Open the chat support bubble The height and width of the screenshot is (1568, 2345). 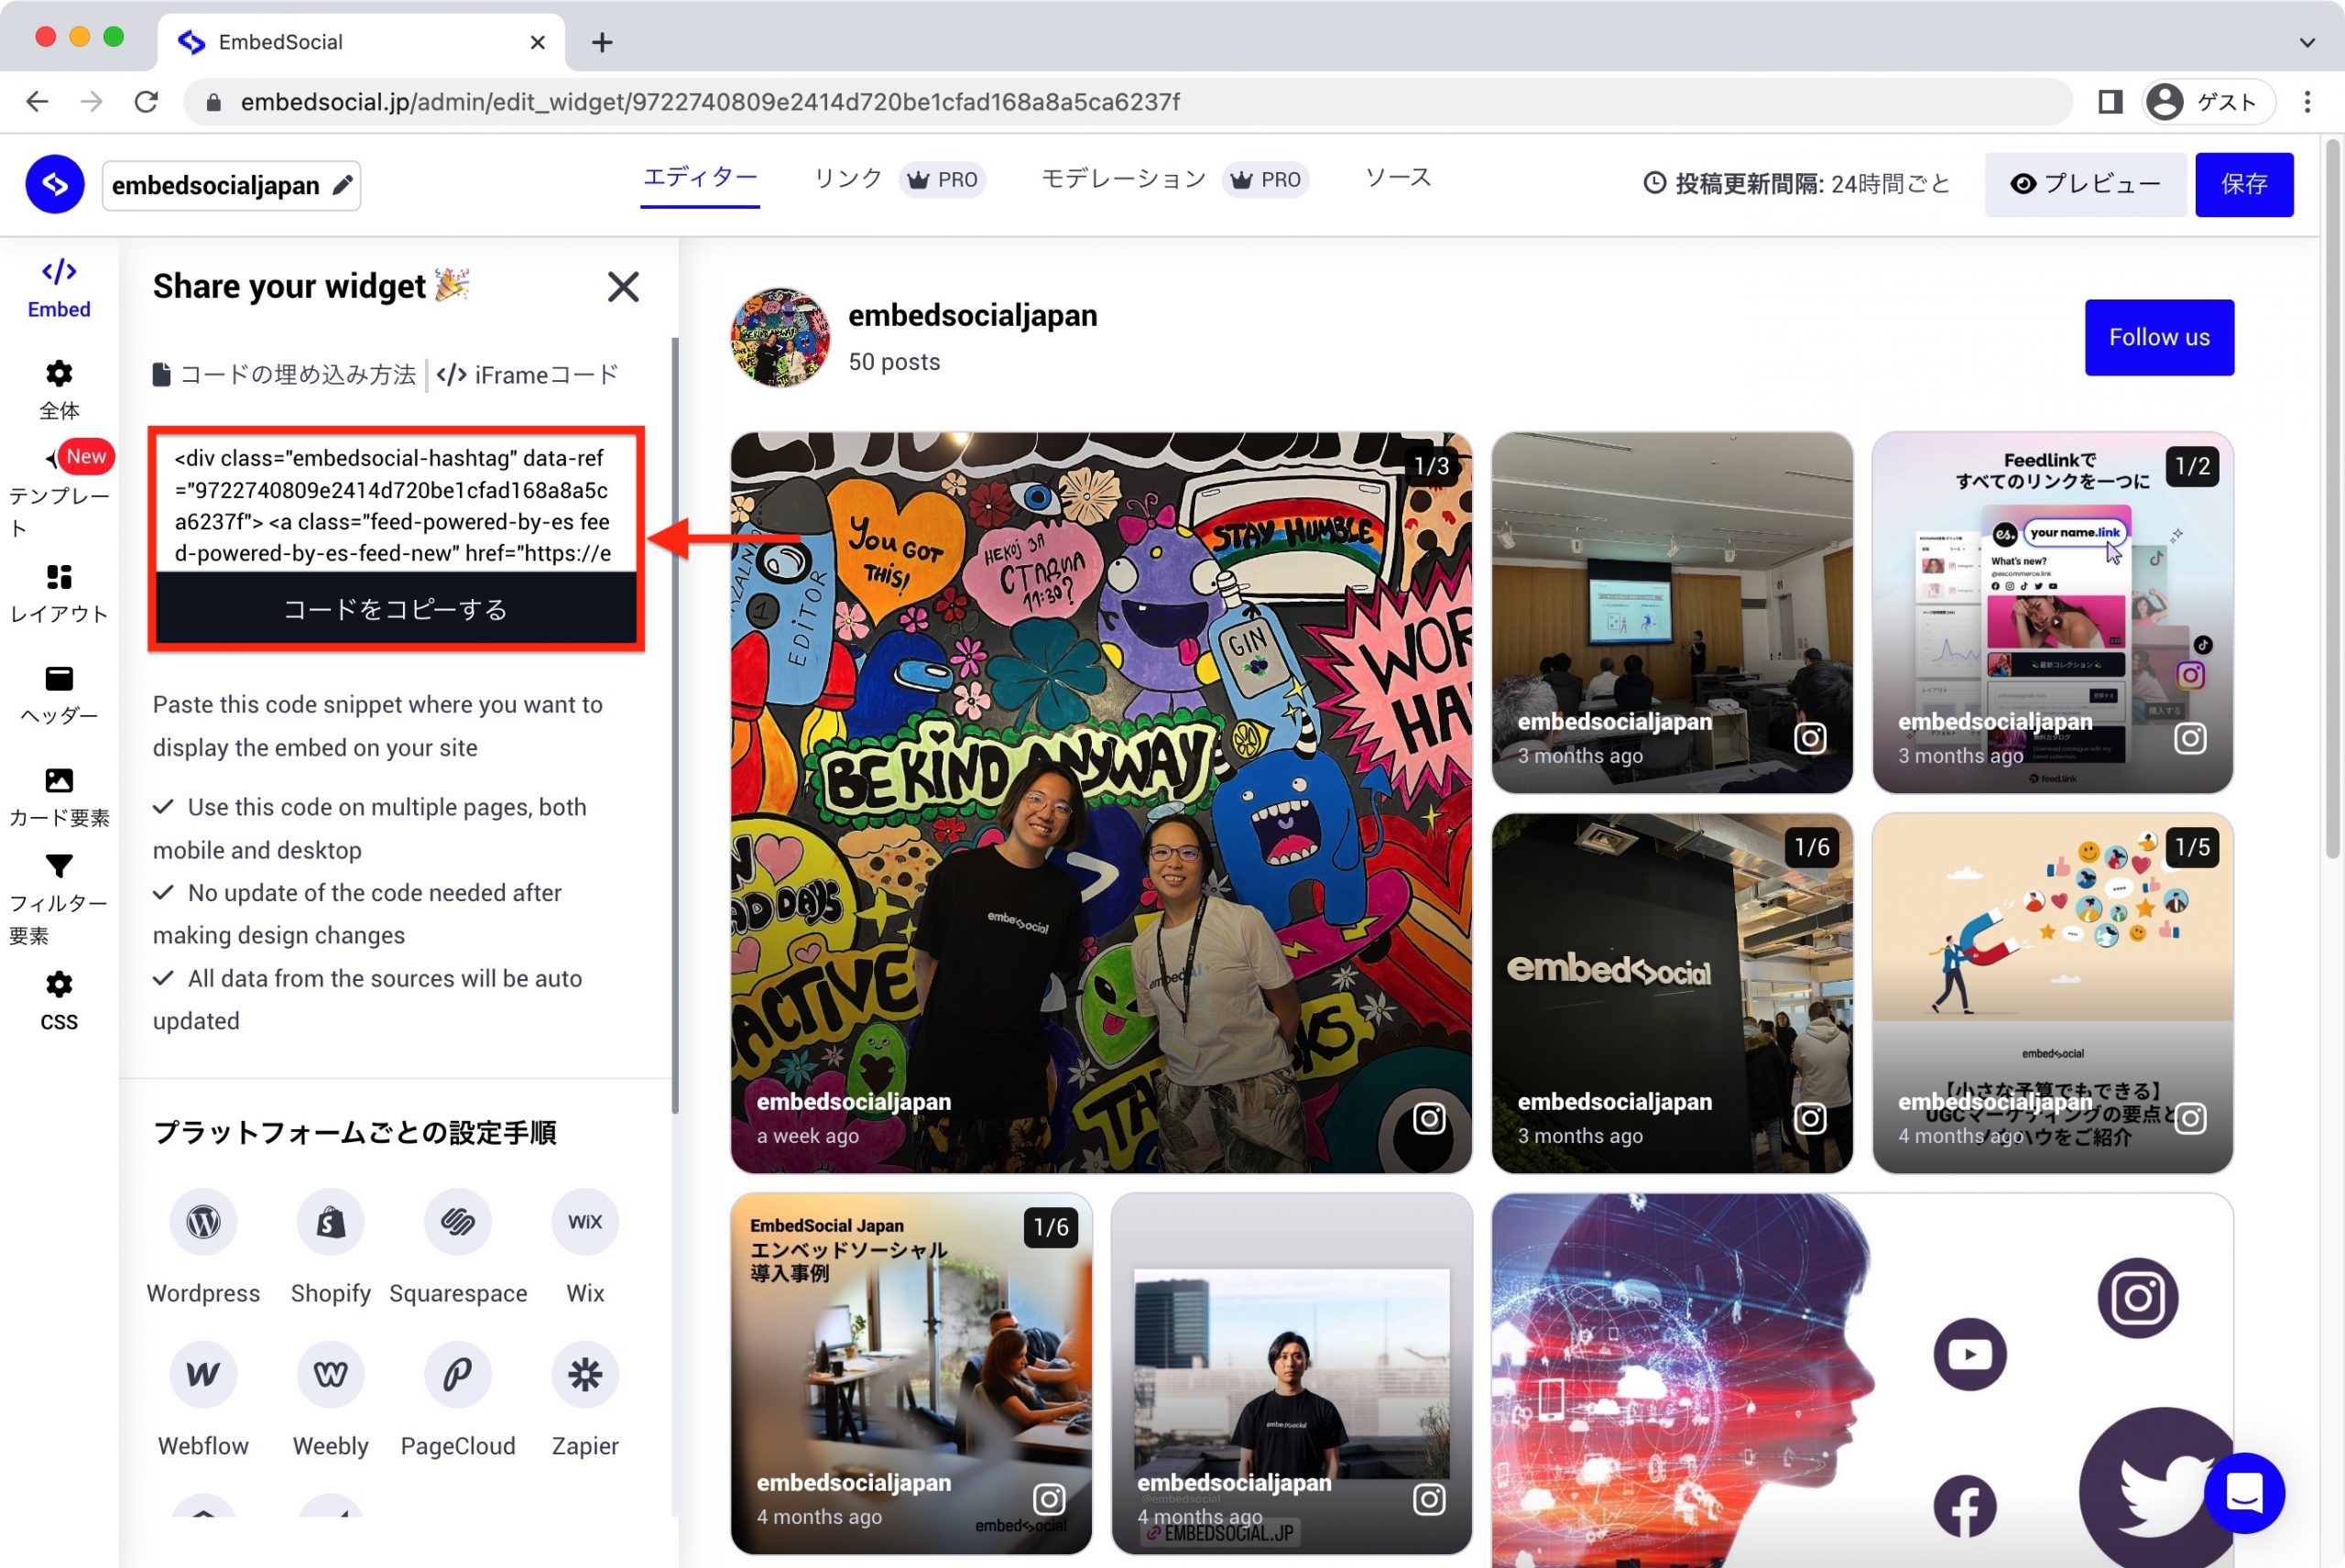[x=2244, y=1493]
